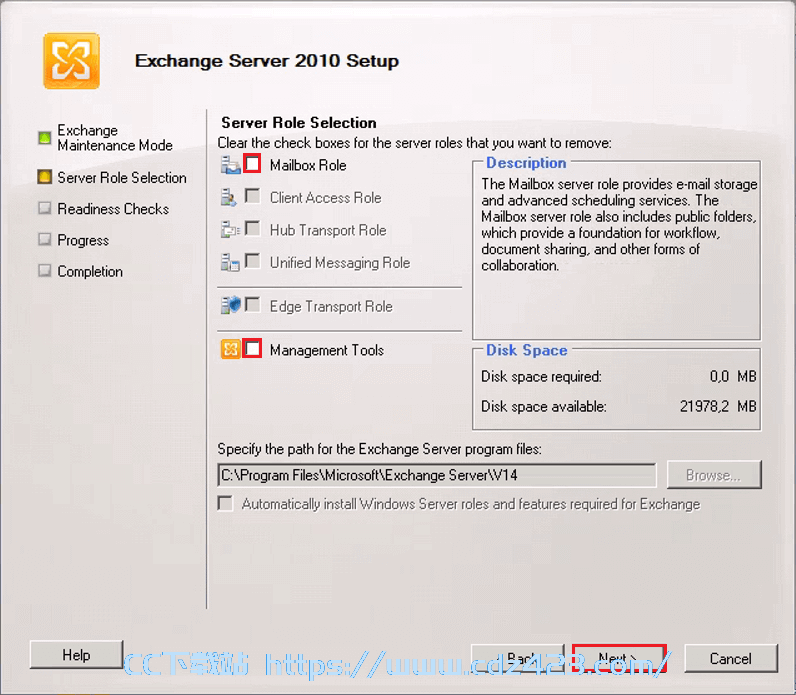This screenshot has width=796, height=695.
Task: Open Help for Exchange setup
Action: pos(77,655)
